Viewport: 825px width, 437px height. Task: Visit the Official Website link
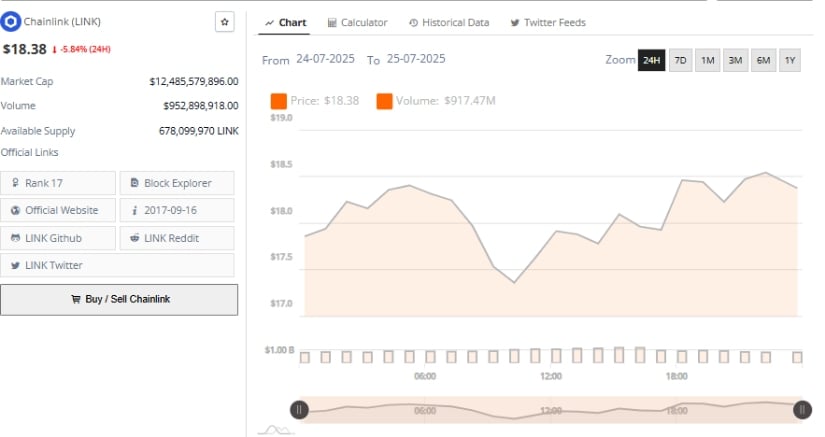pyautogui.click(x=58, y=210)
